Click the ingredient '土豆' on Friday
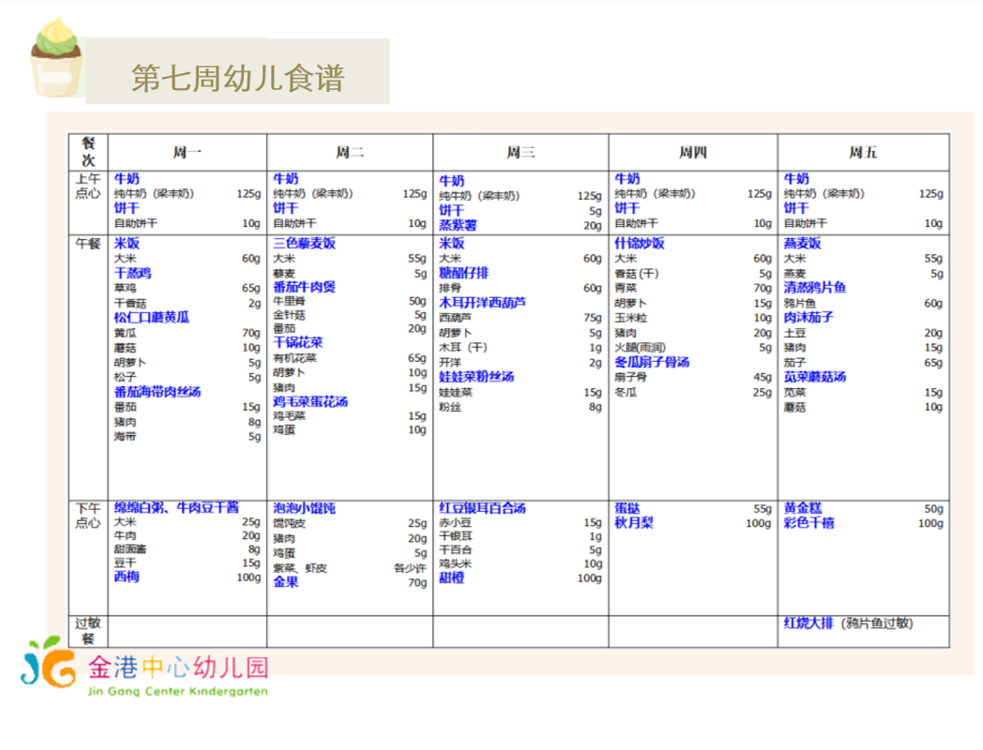Image resolution: width=983 pixels, height=750 pixels. click(x=794, y=333)
